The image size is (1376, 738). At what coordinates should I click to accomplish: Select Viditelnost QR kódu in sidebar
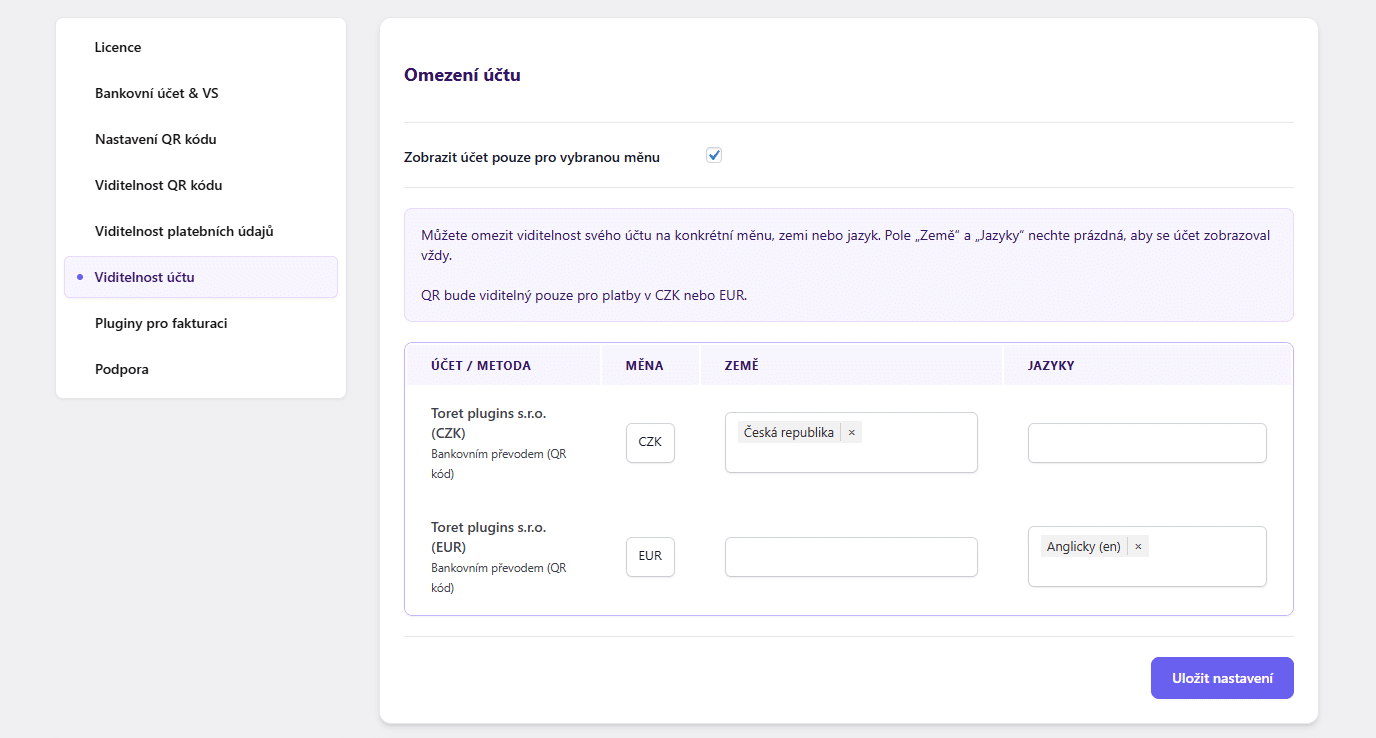[158, 185]
